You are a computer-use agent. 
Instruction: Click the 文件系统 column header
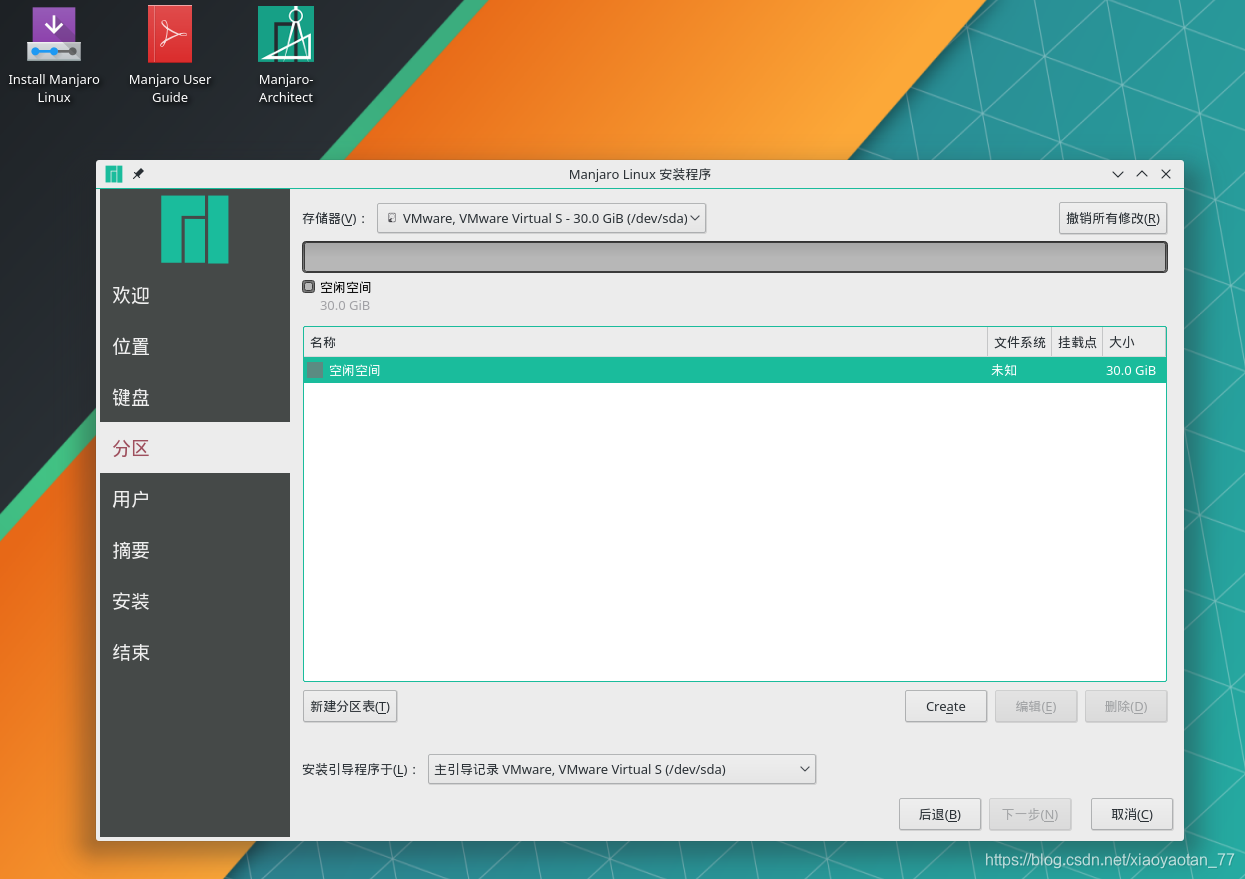pos(1020,342)
